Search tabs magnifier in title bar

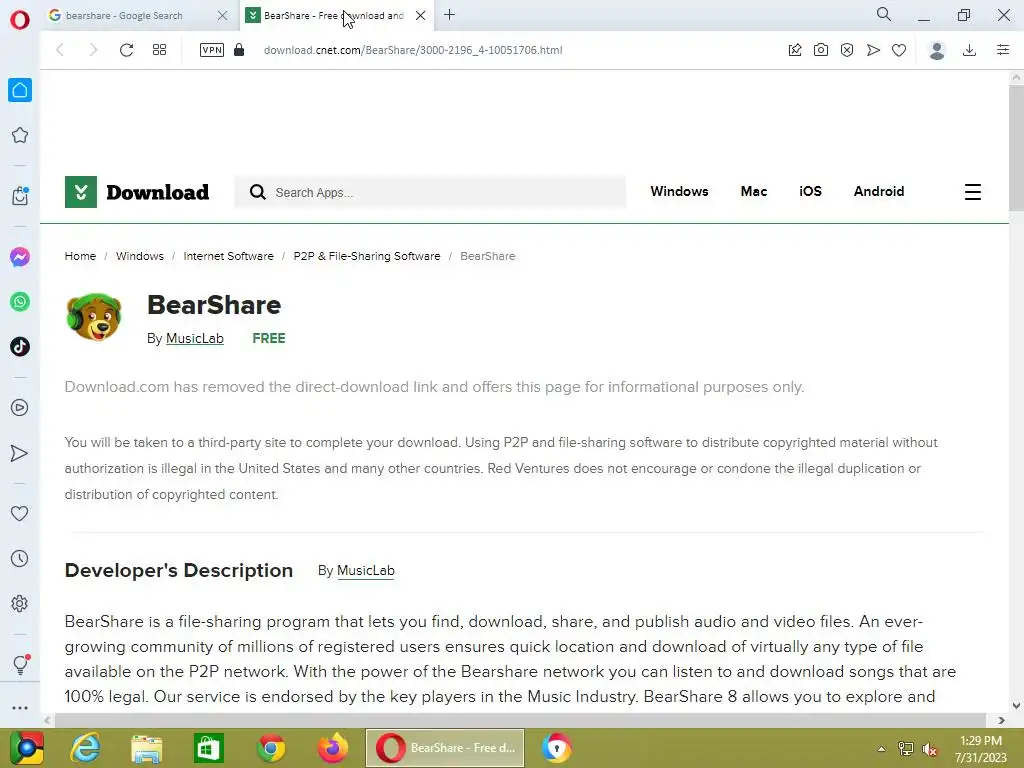click(x=884, y=14)
